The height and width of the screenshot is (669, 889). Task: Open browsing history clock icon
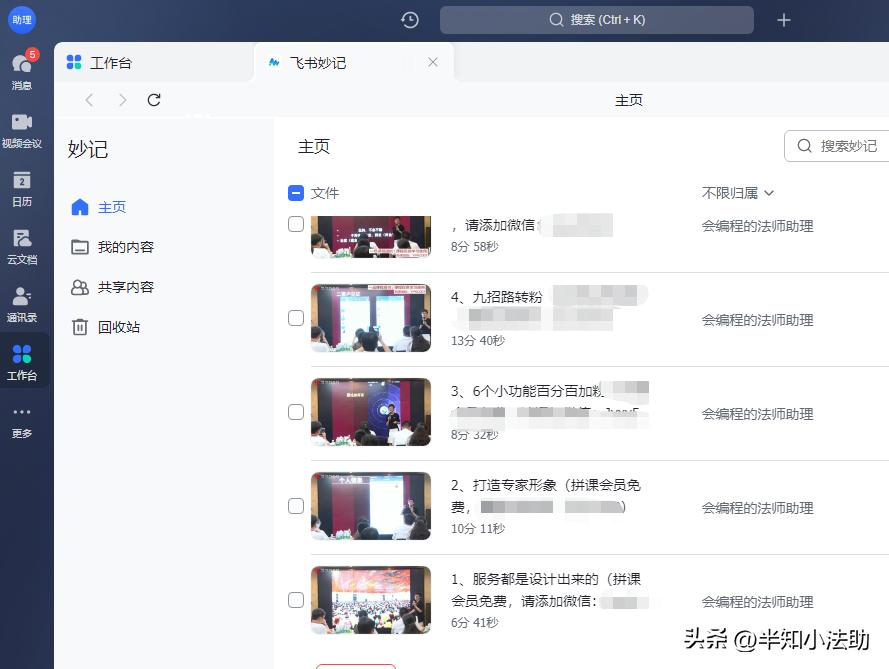click(x=409, y=19)
